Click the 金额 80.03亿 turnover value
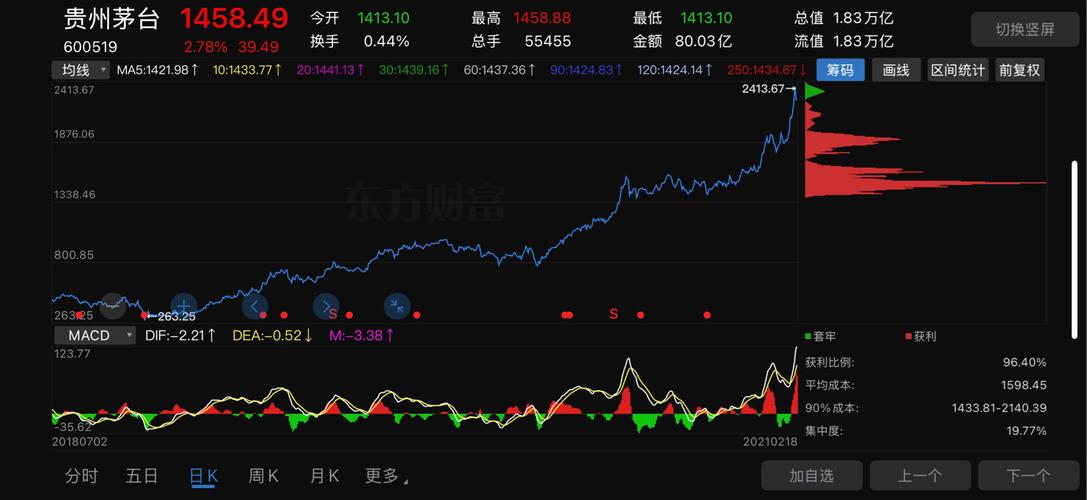1087x500 pixels. 703,42
